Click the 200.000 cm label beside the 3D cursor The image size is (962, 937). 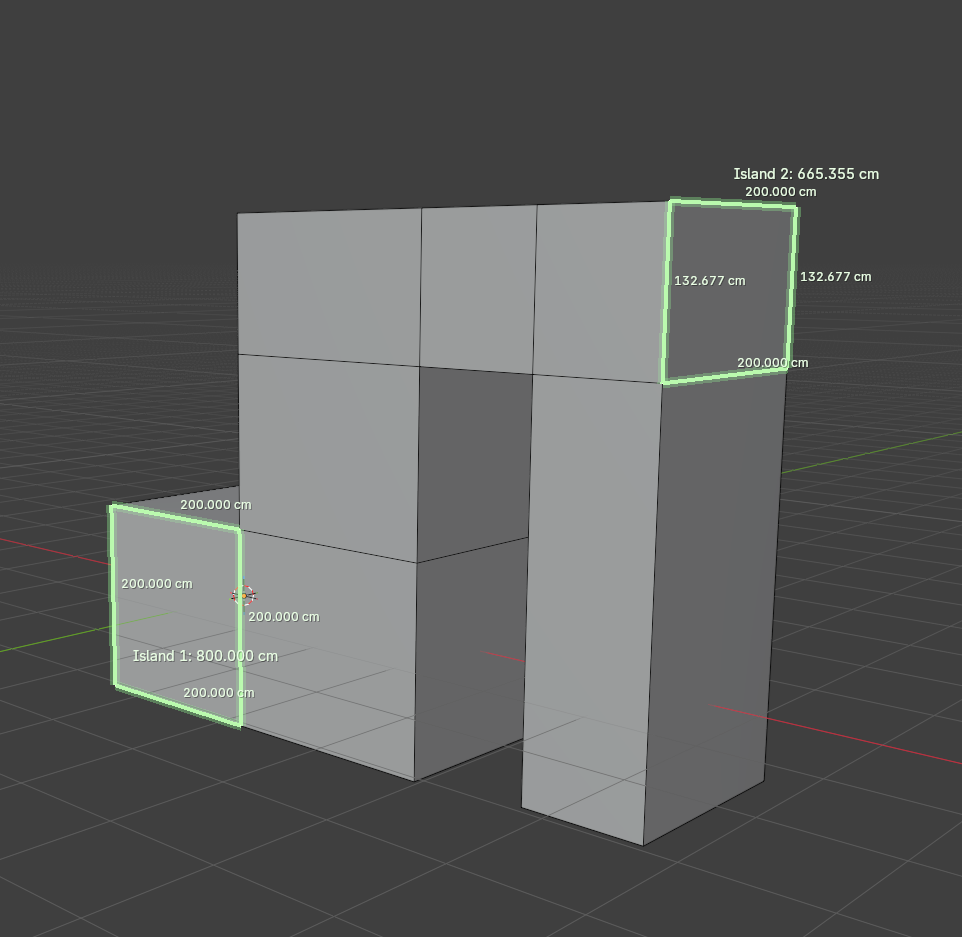pos(284,617)
